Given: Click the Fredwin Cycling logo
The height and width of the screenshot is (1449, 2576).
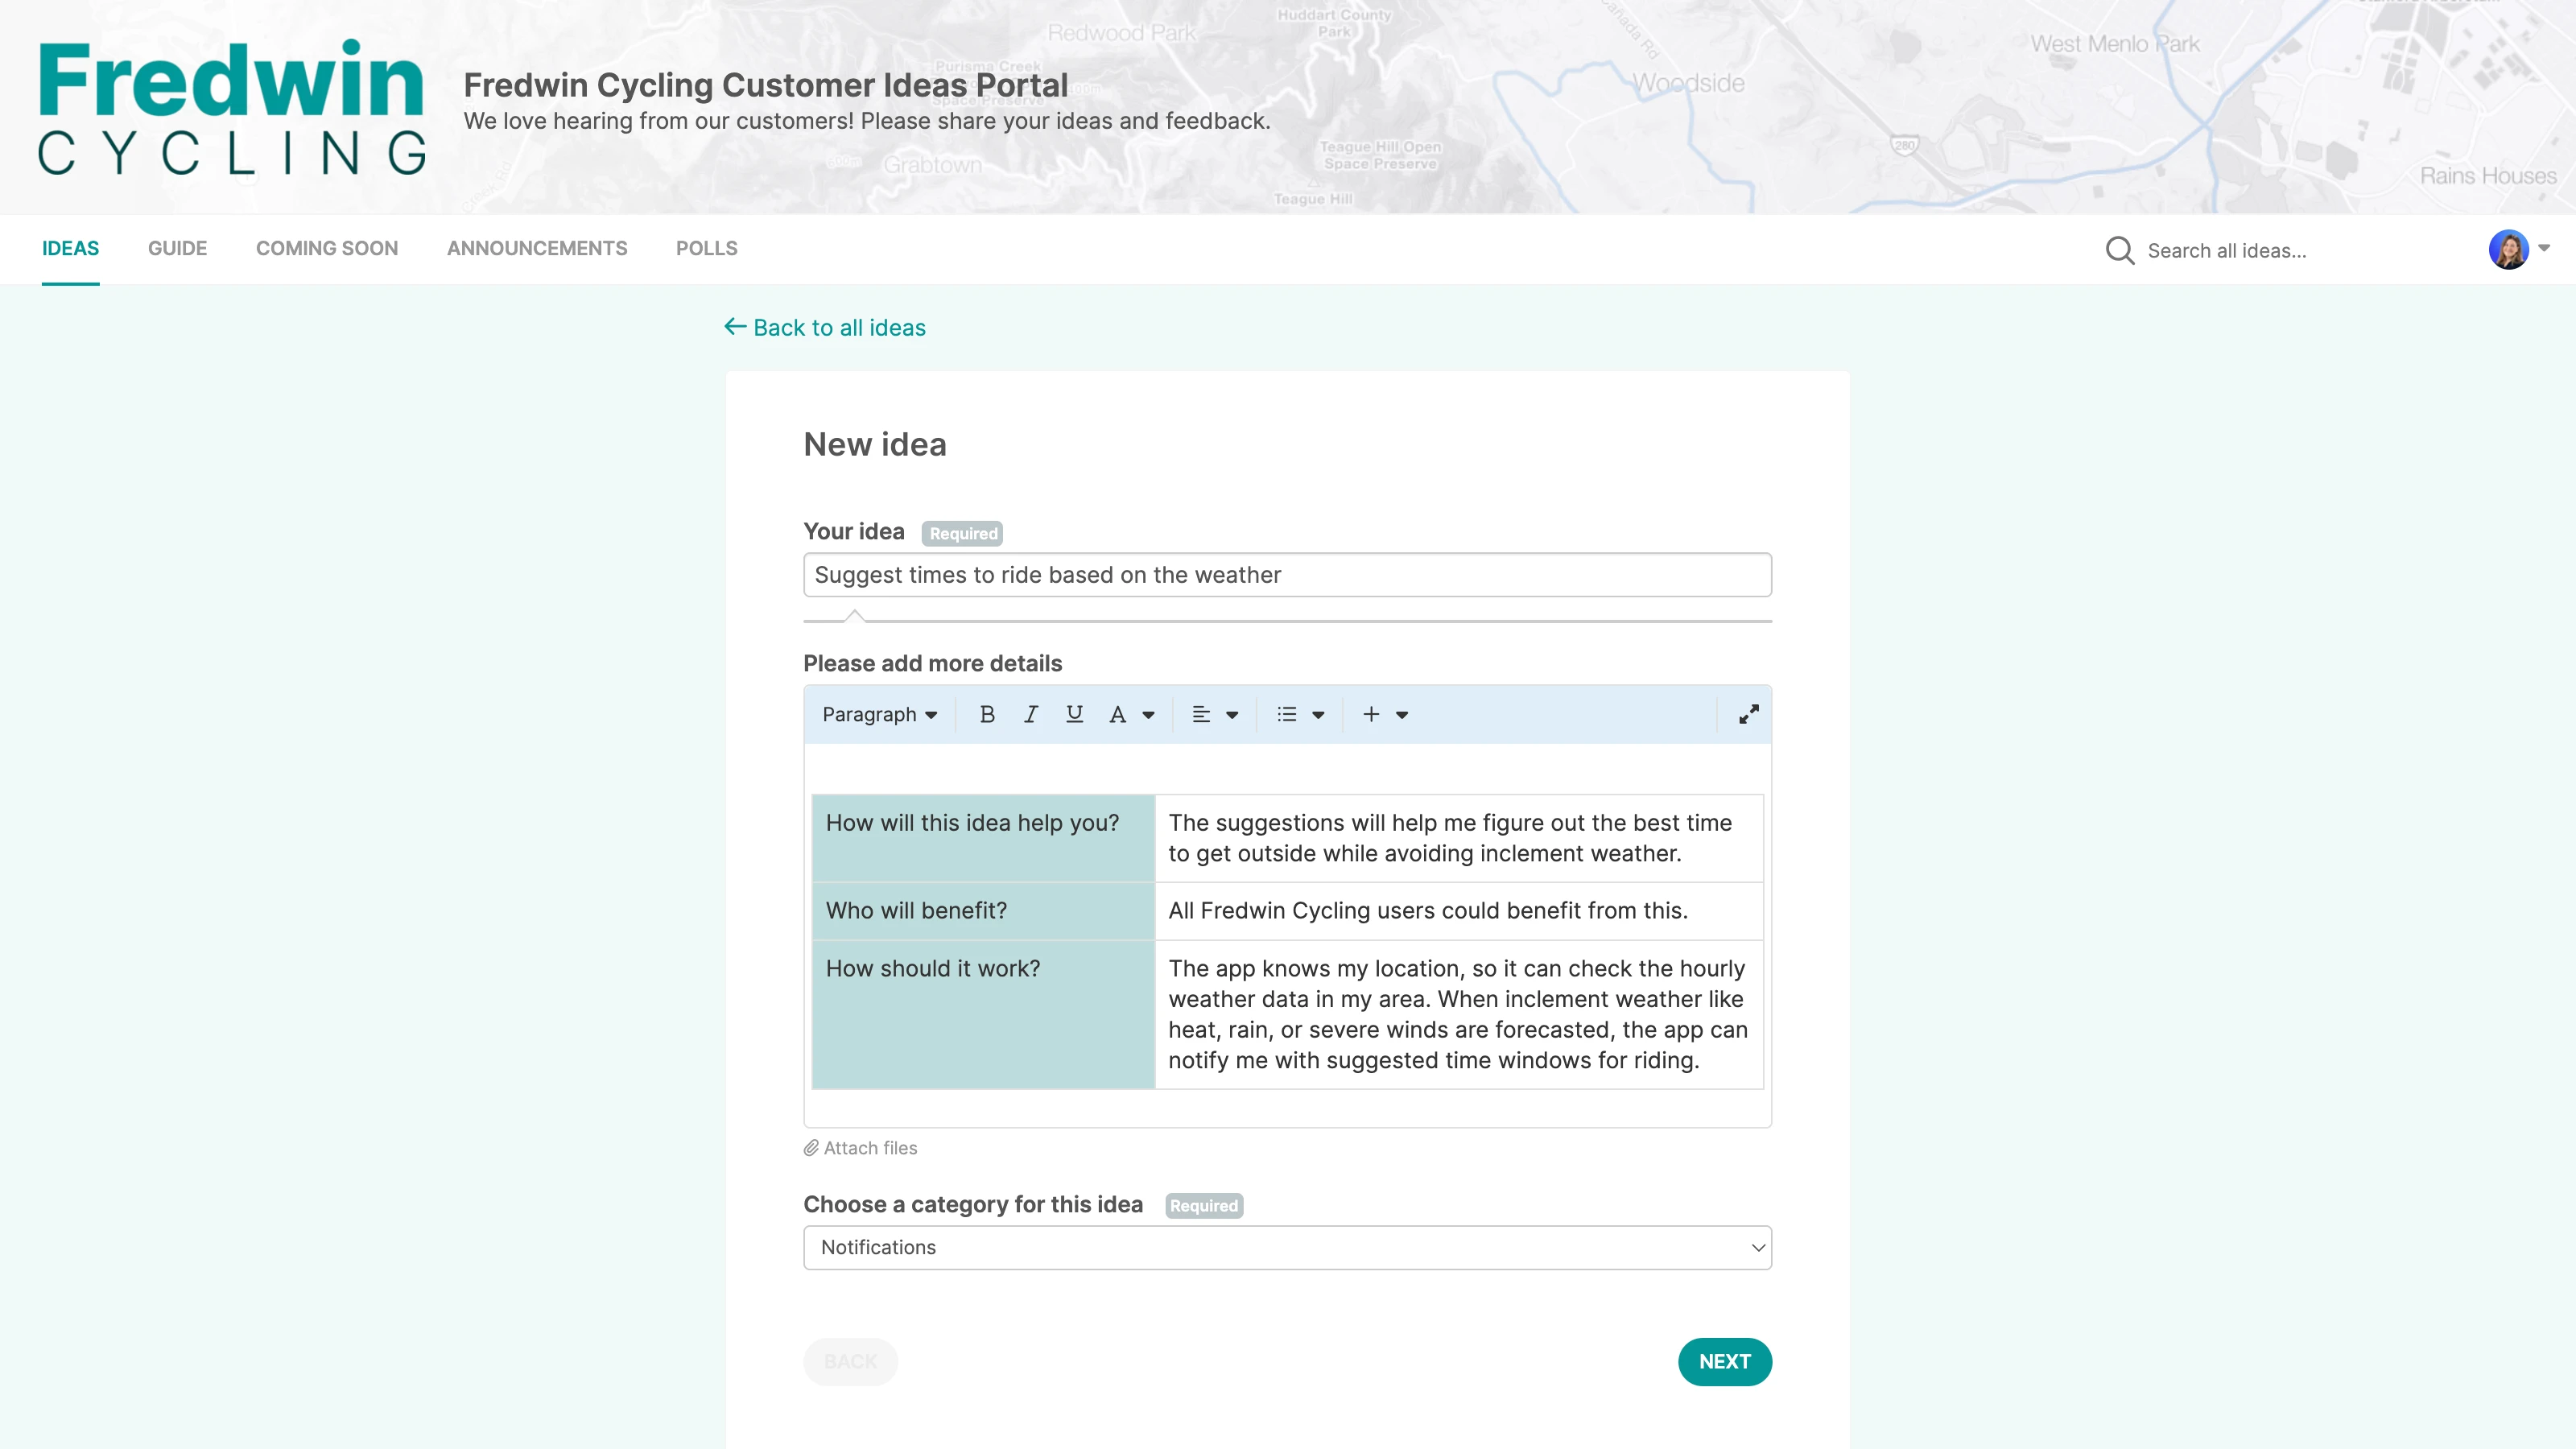Looking at the screenshot, I should click(231, 105).
